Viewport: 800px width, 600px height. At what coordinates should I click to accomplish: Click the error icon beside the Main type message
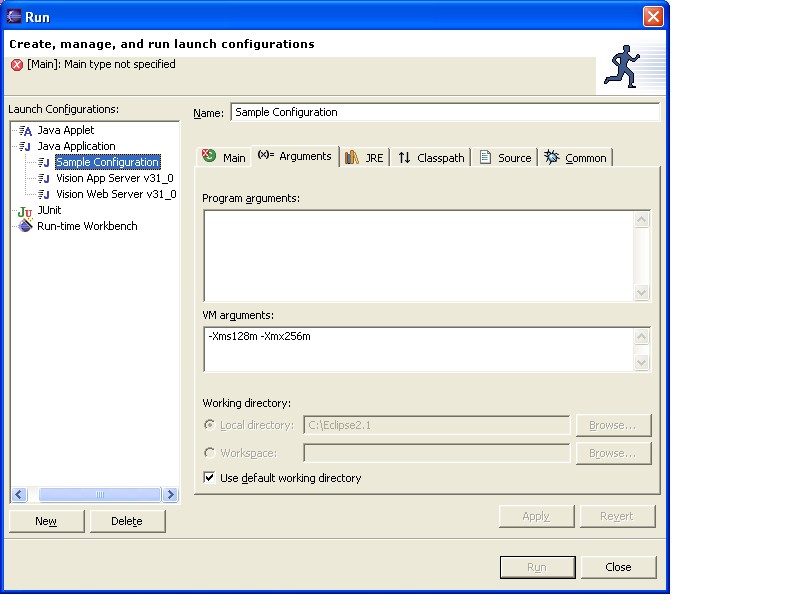click(17, 65)
